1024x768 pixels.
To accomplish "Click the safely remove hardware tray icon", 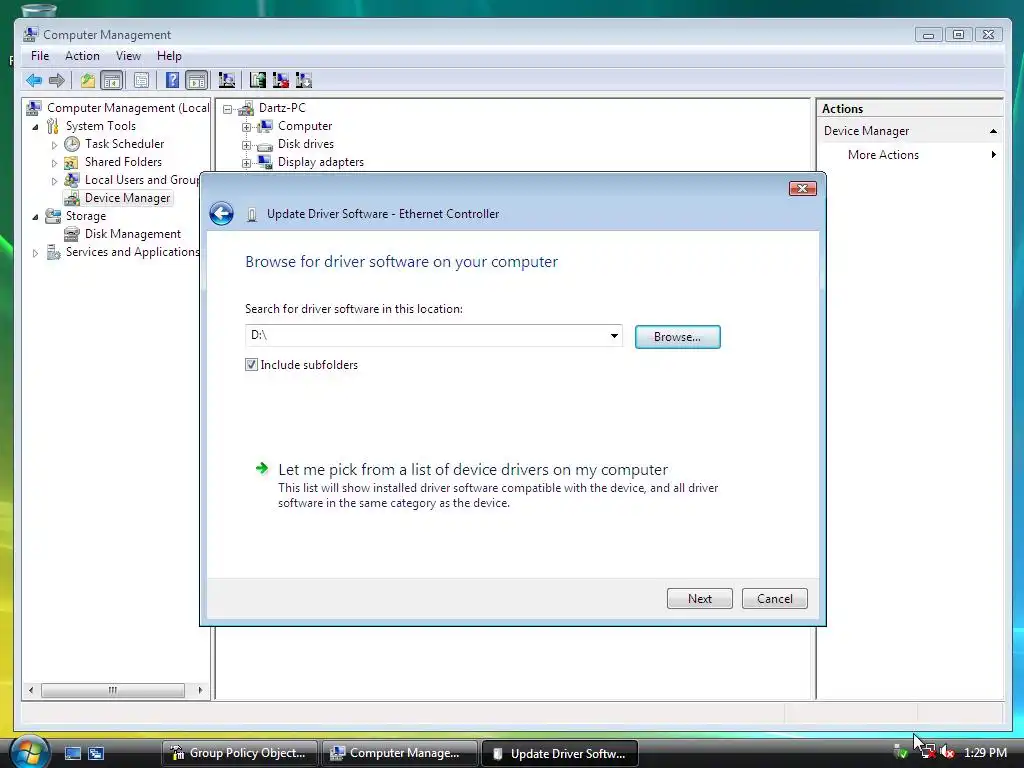I will (x=901, y=753).
